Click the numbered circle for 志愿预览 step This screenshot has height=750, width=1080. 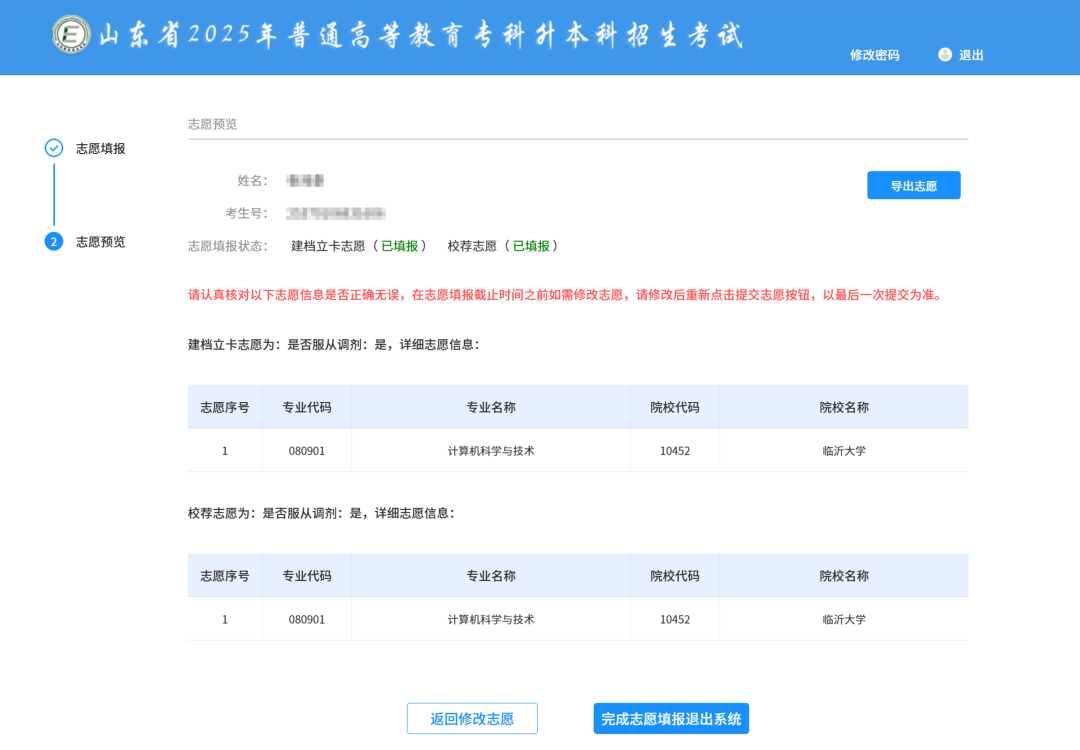[53, 241]
